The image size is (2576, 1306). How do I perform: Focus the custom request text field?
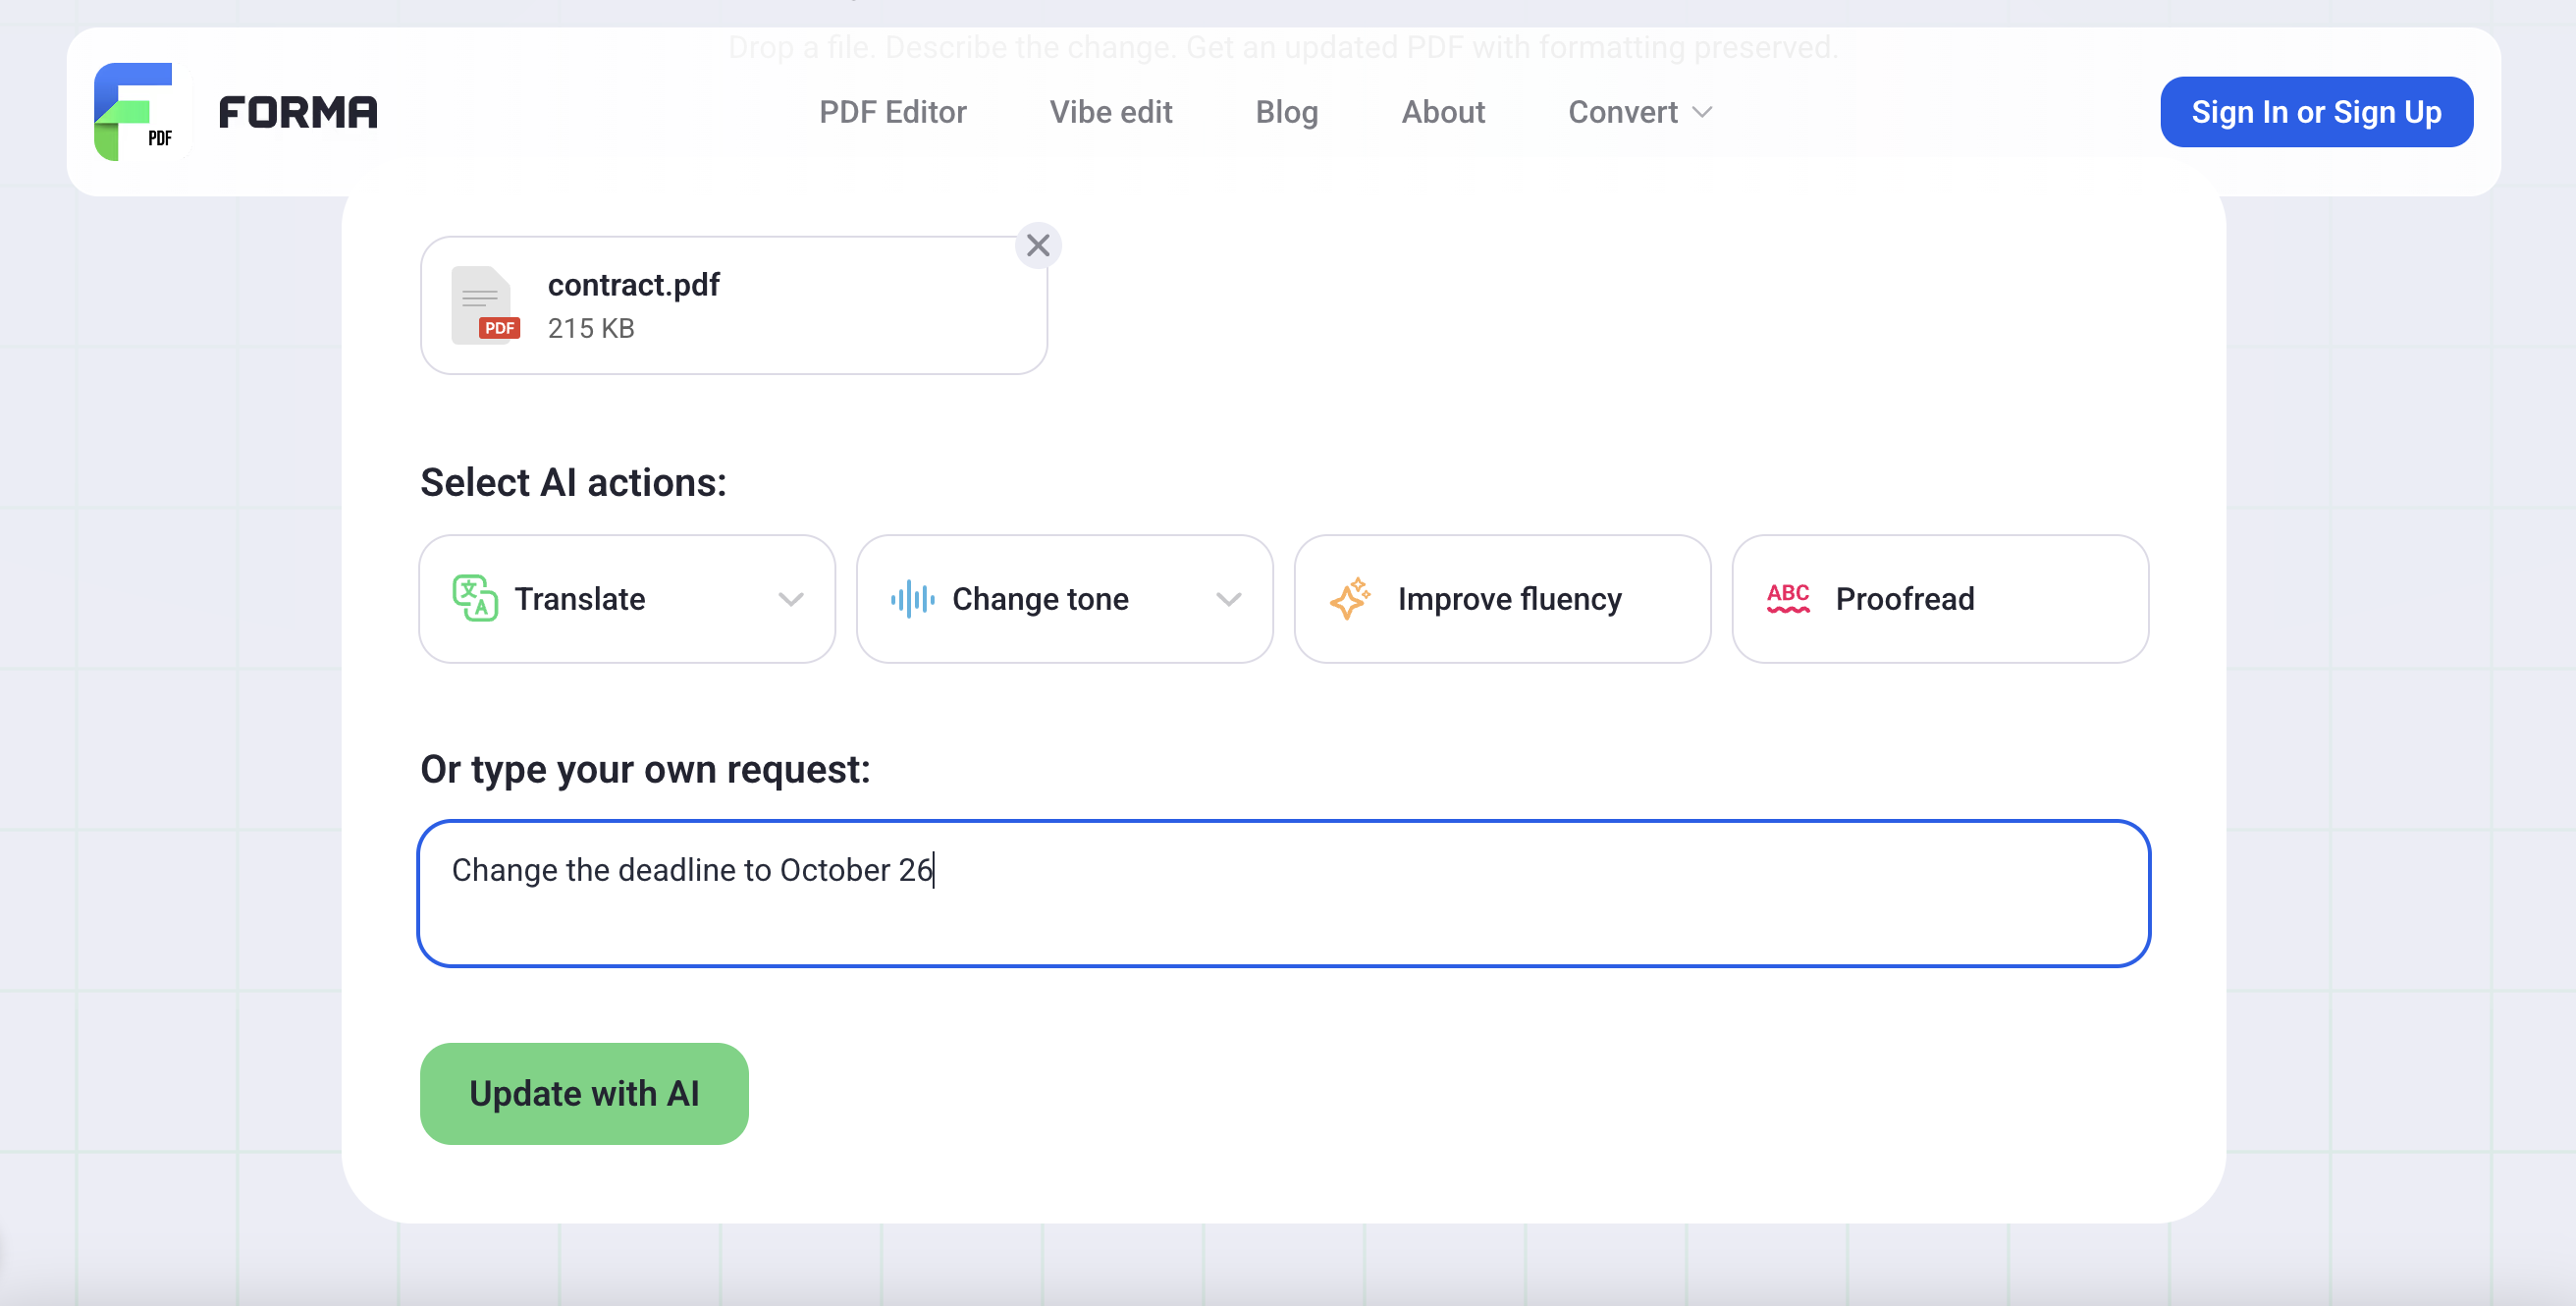pos(1283,893)
